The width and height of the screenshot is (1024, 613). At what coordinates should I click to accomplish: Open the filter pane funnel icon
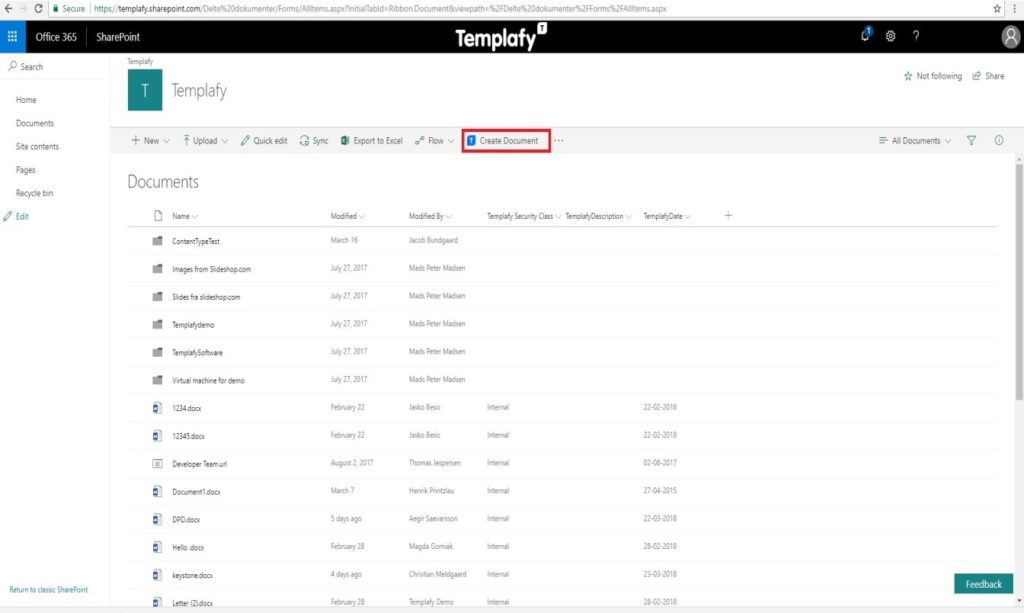pyautogui.click(x=971, y=140)
